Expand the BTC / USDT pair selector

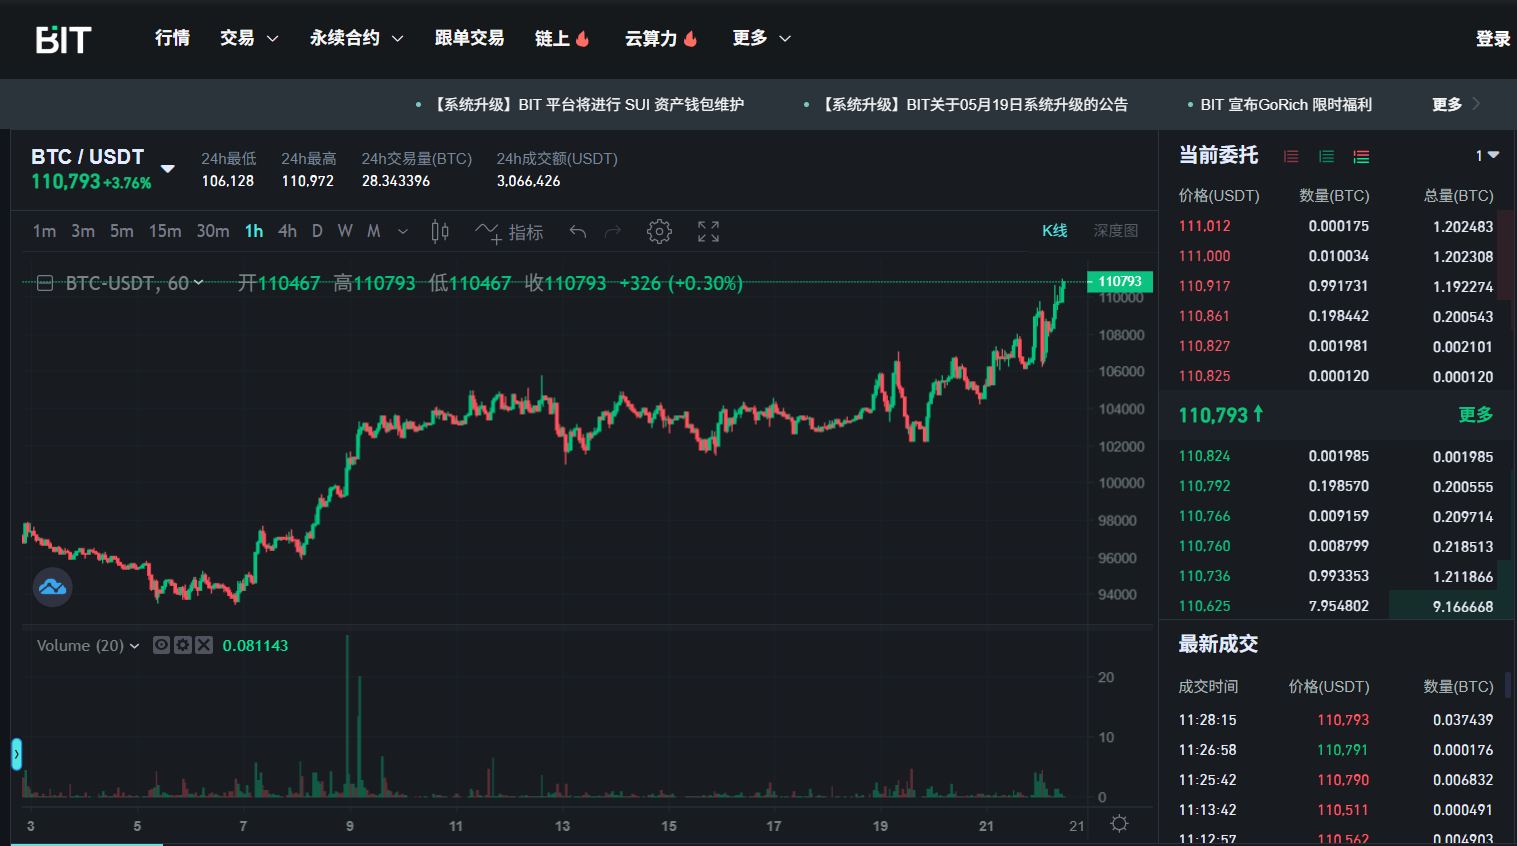pos(168,169)
